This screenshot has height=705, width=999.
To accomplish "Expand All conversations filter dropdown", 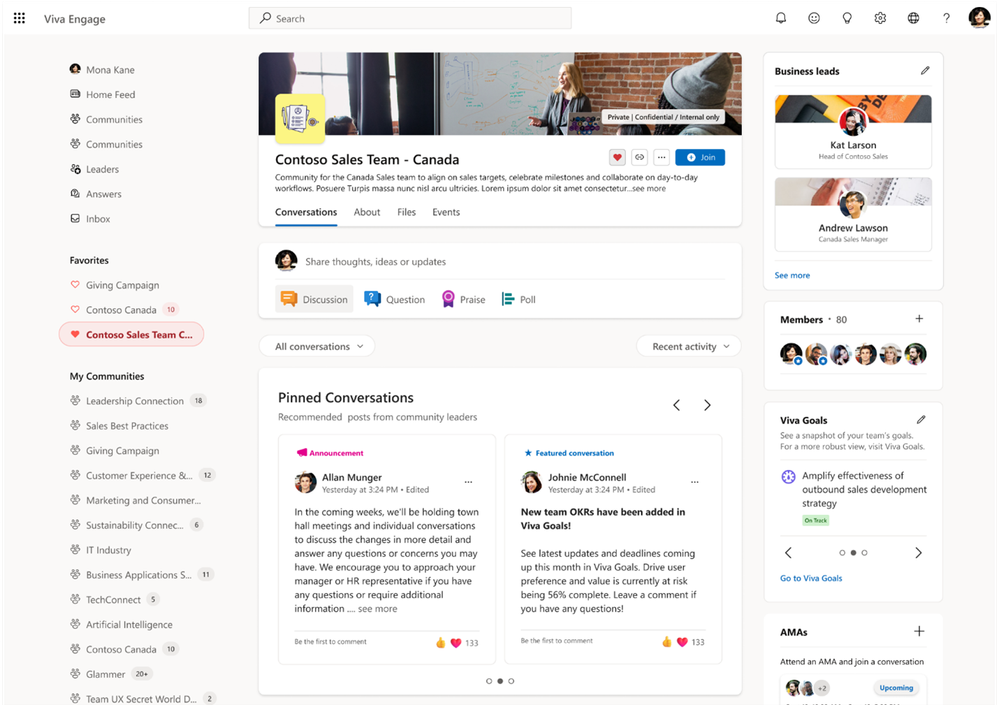I will point(317,346).
